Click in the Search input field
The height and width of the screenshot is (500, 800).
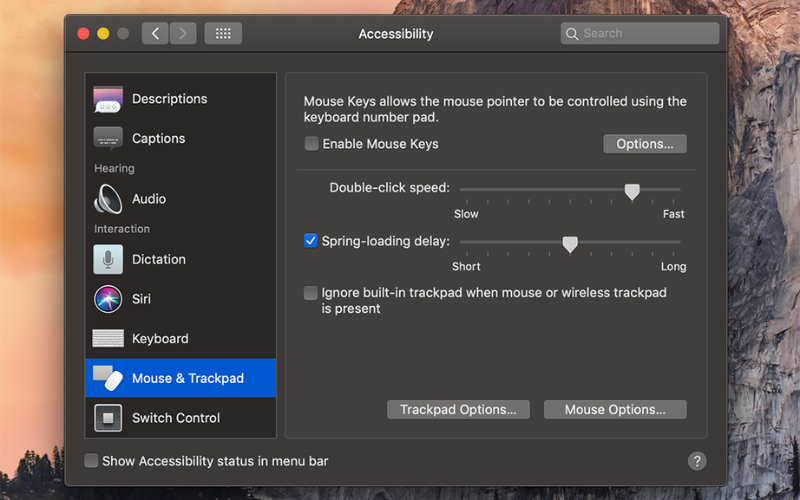(640, 34)
